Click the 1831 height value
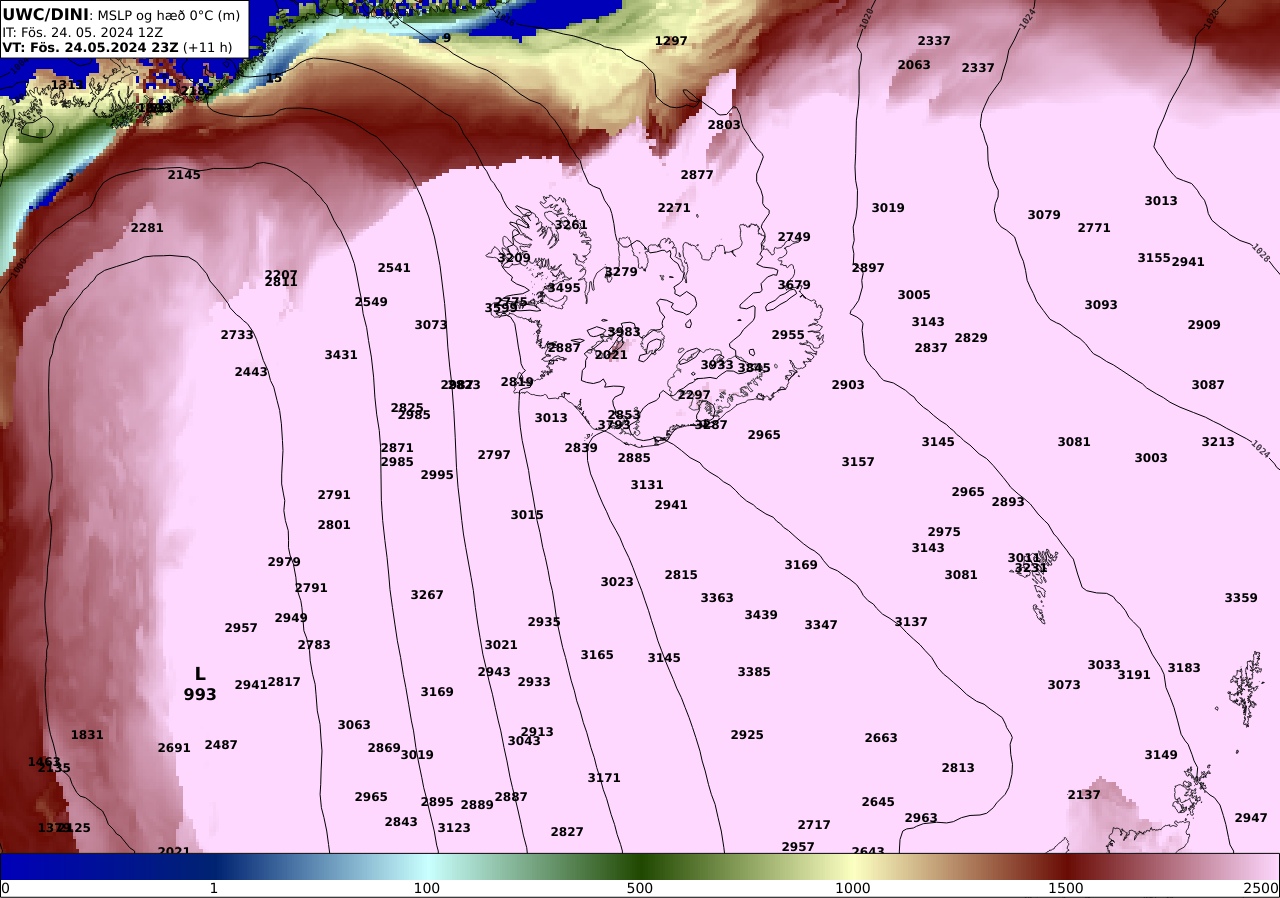Viewport: 1280px width, 898px height. pyautogui.click(x=87, y=735)
